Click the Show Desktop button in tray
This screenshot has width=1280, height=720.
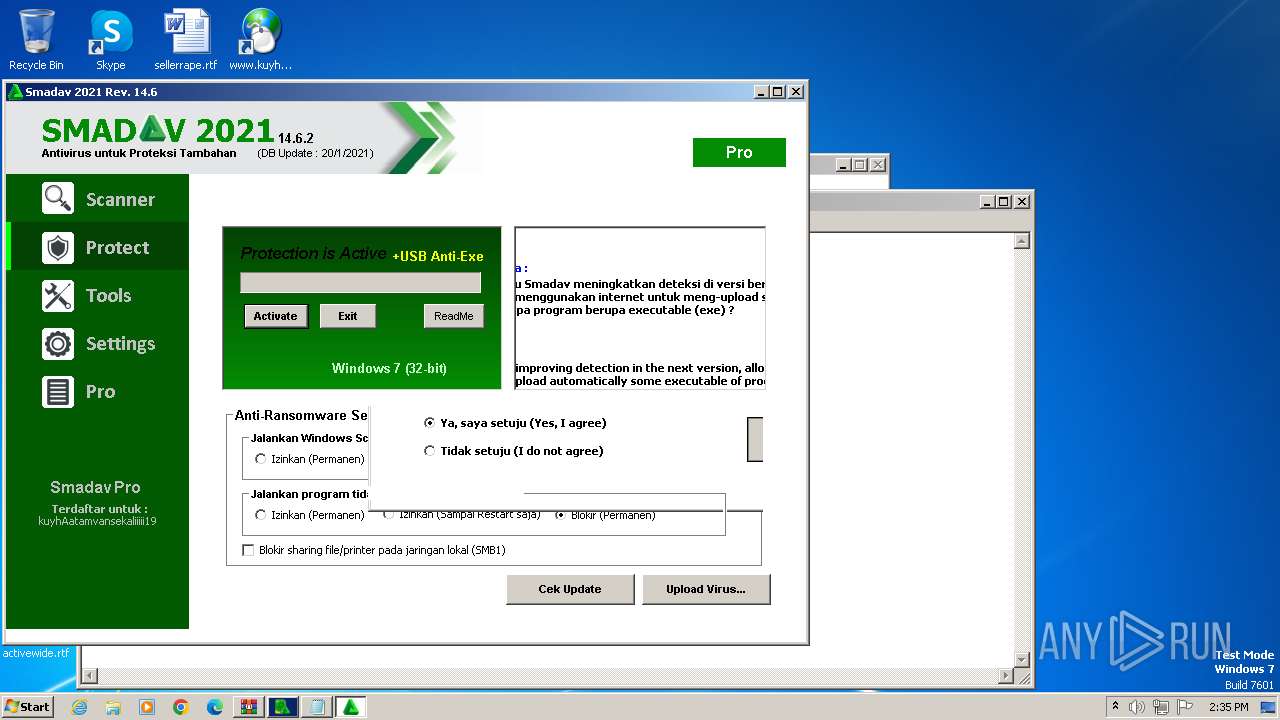click(x=1270, y=707)
